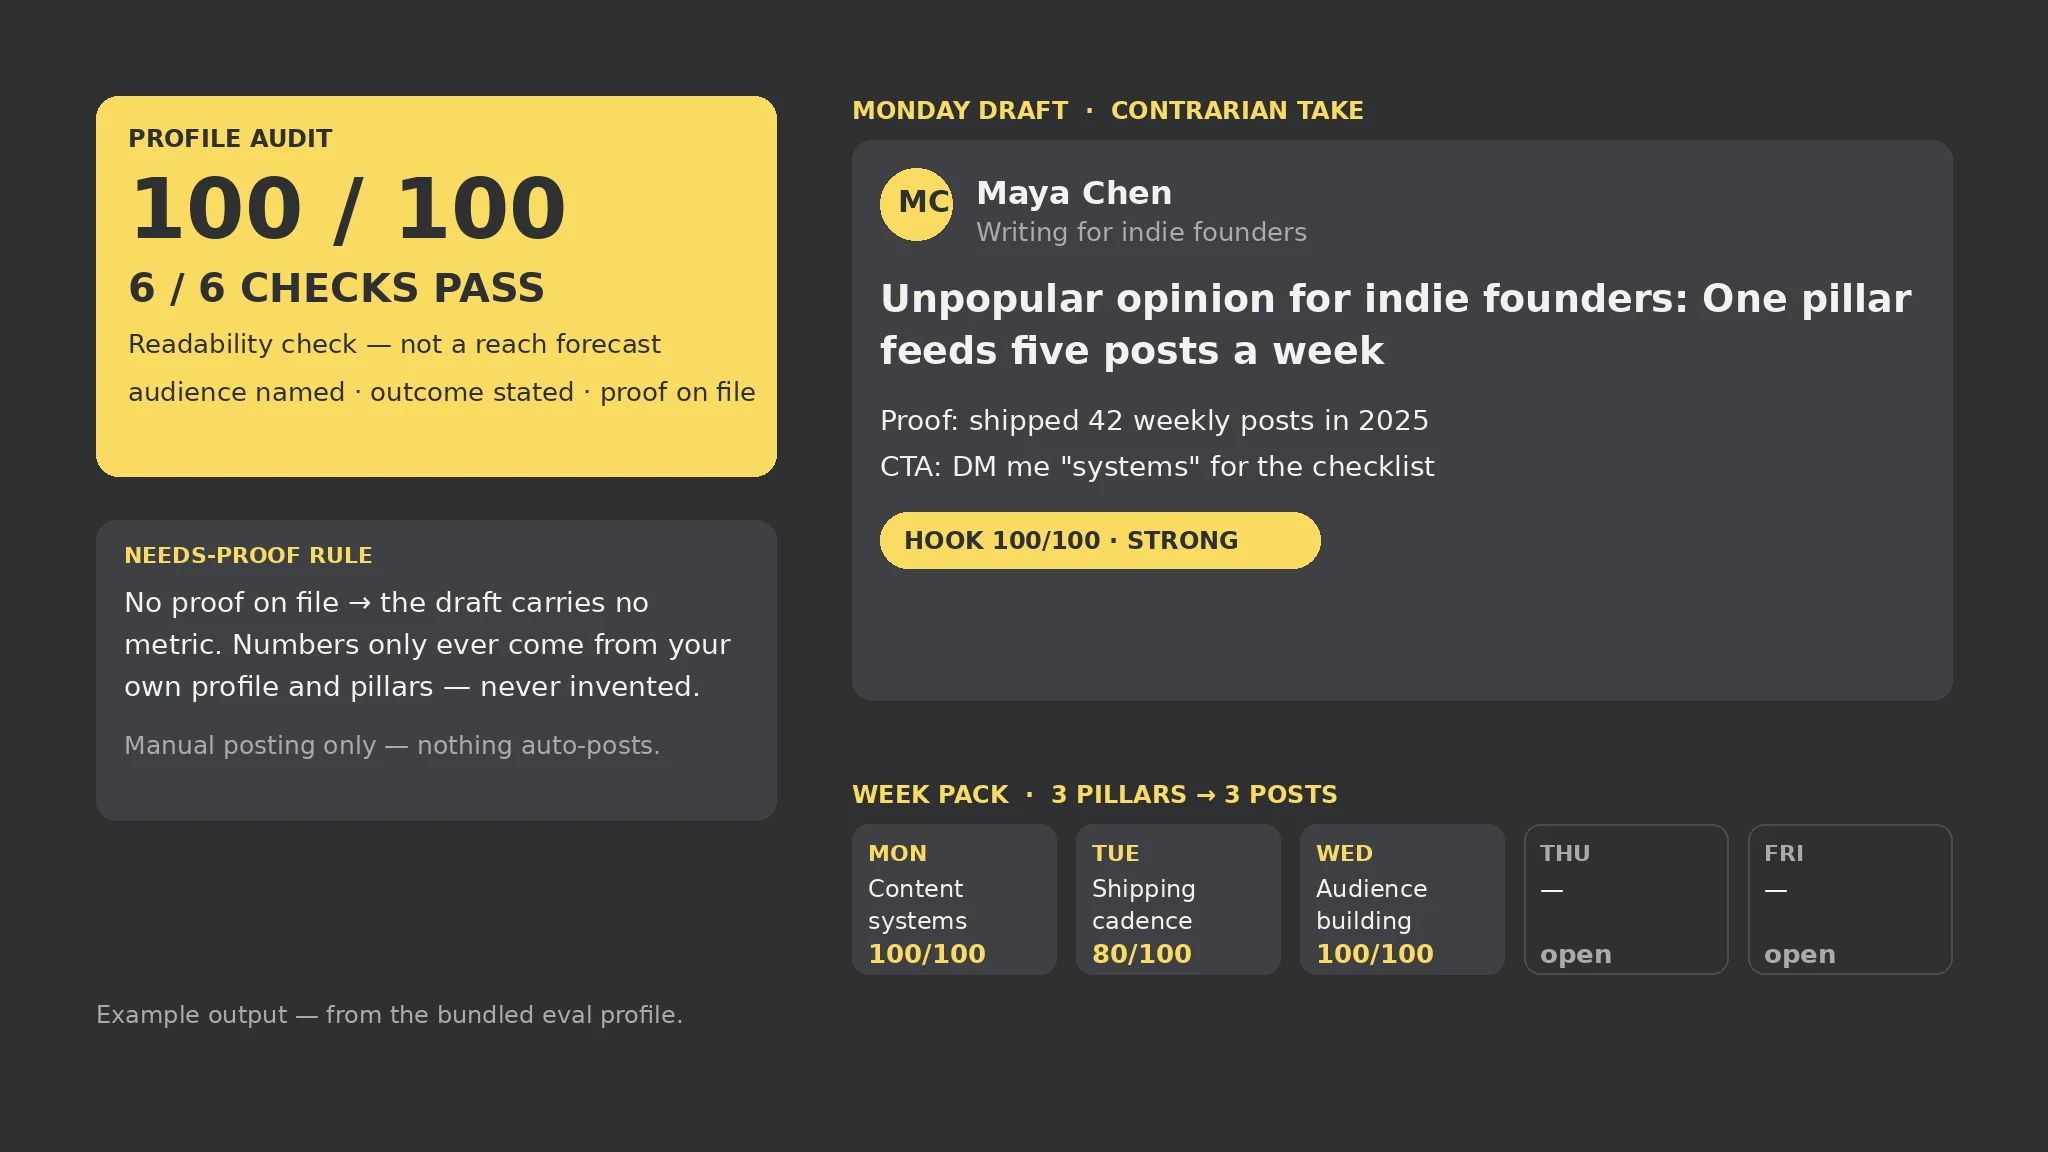Select the Needs-Proof Rule panel heading

[248, 555]
